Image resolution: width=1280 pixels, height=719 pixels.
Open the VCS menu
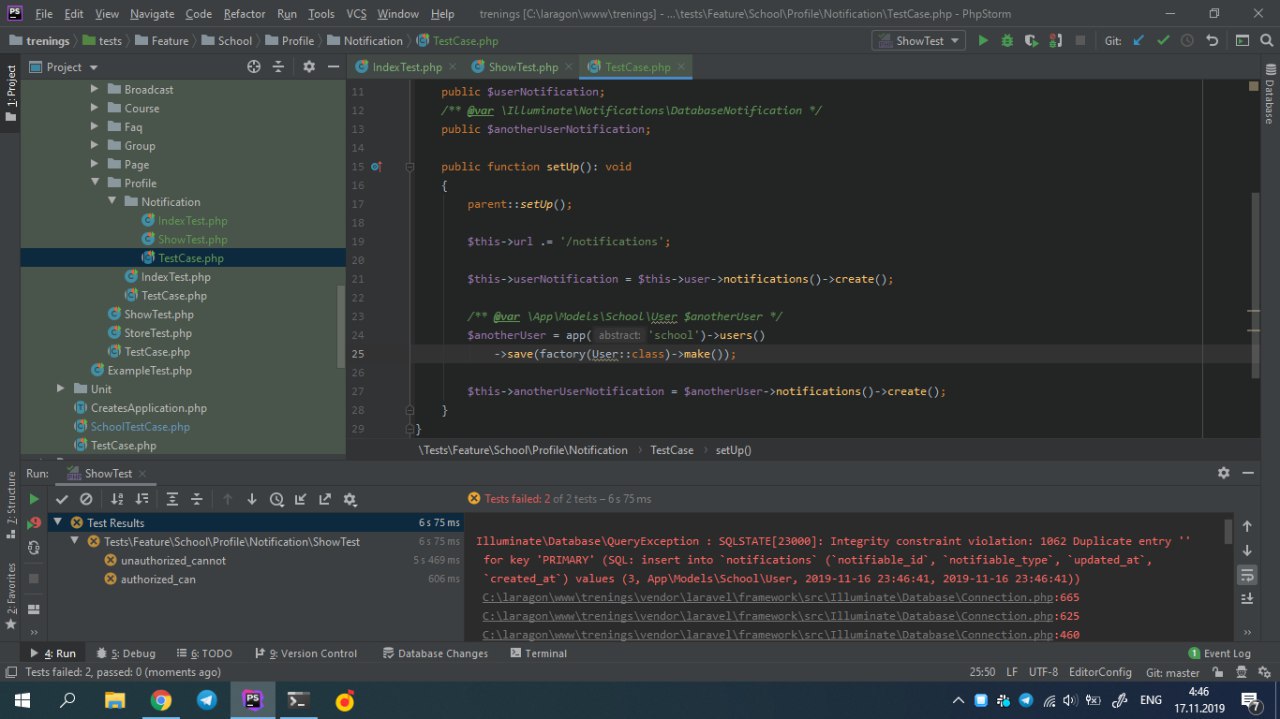356,14
